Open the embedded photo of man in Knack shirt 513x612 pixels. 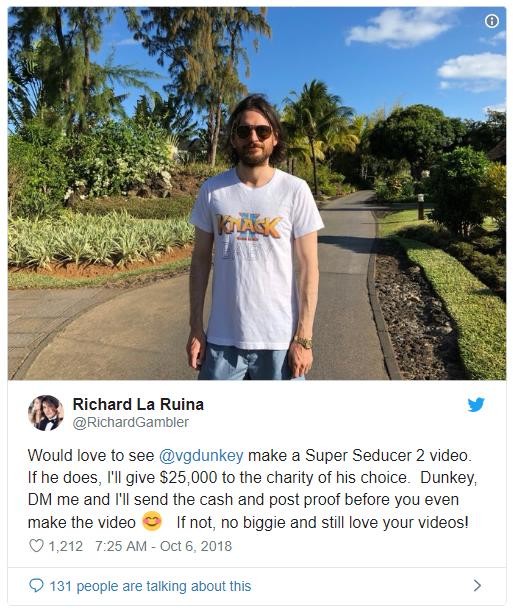256,194
